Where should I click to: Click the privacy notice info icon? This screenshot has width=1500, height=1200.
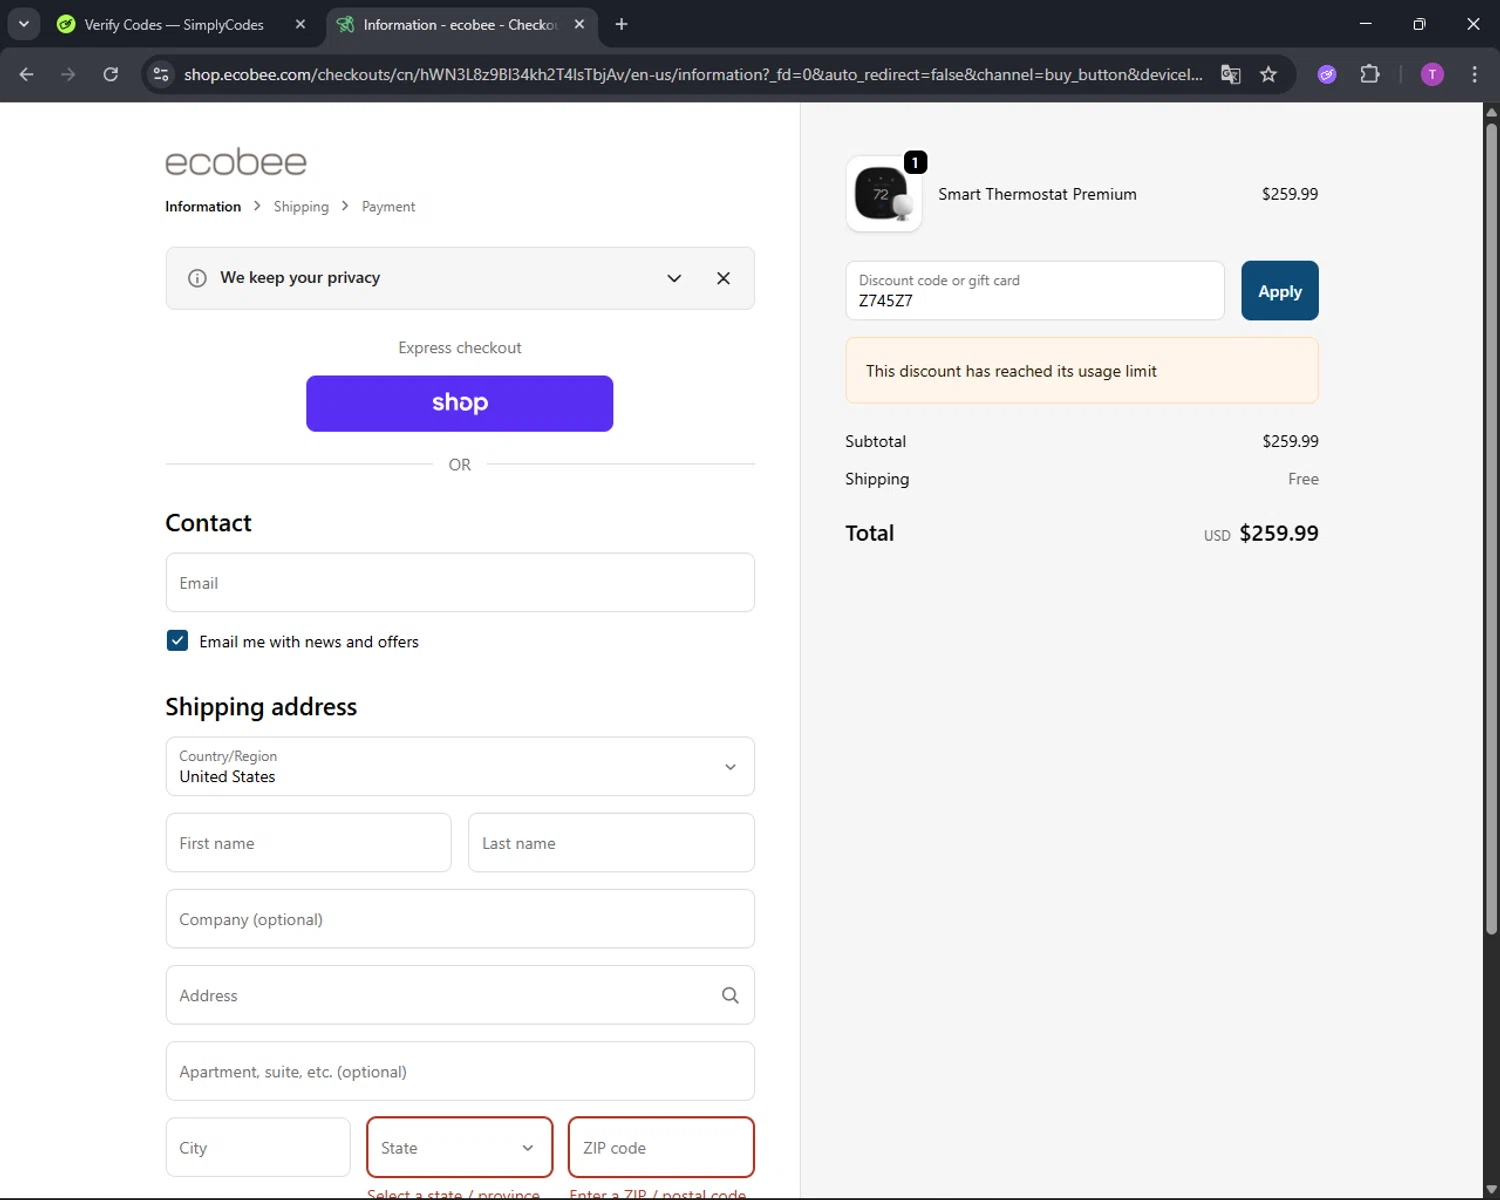tap(197, 278)
